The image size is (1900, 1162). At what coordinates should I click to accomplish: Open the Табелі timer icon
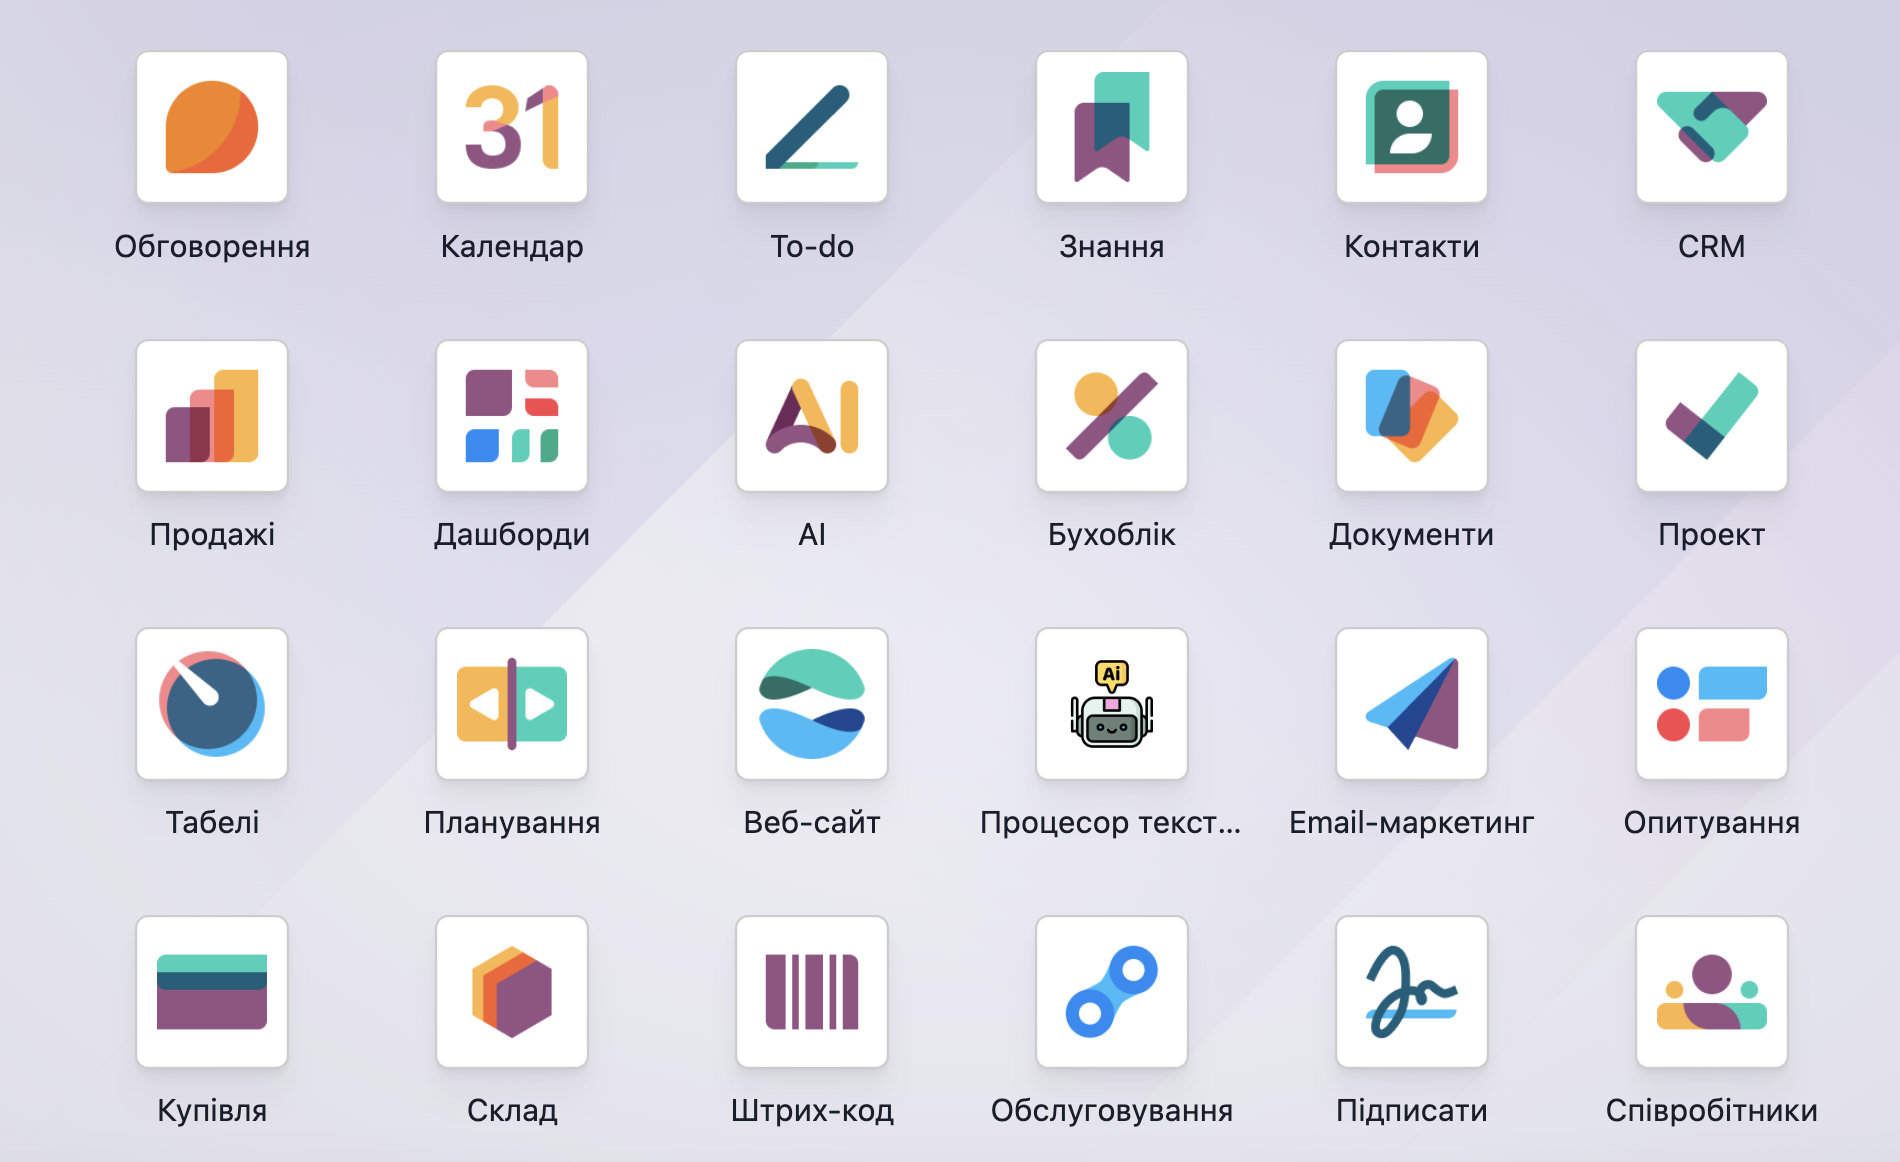212,703
